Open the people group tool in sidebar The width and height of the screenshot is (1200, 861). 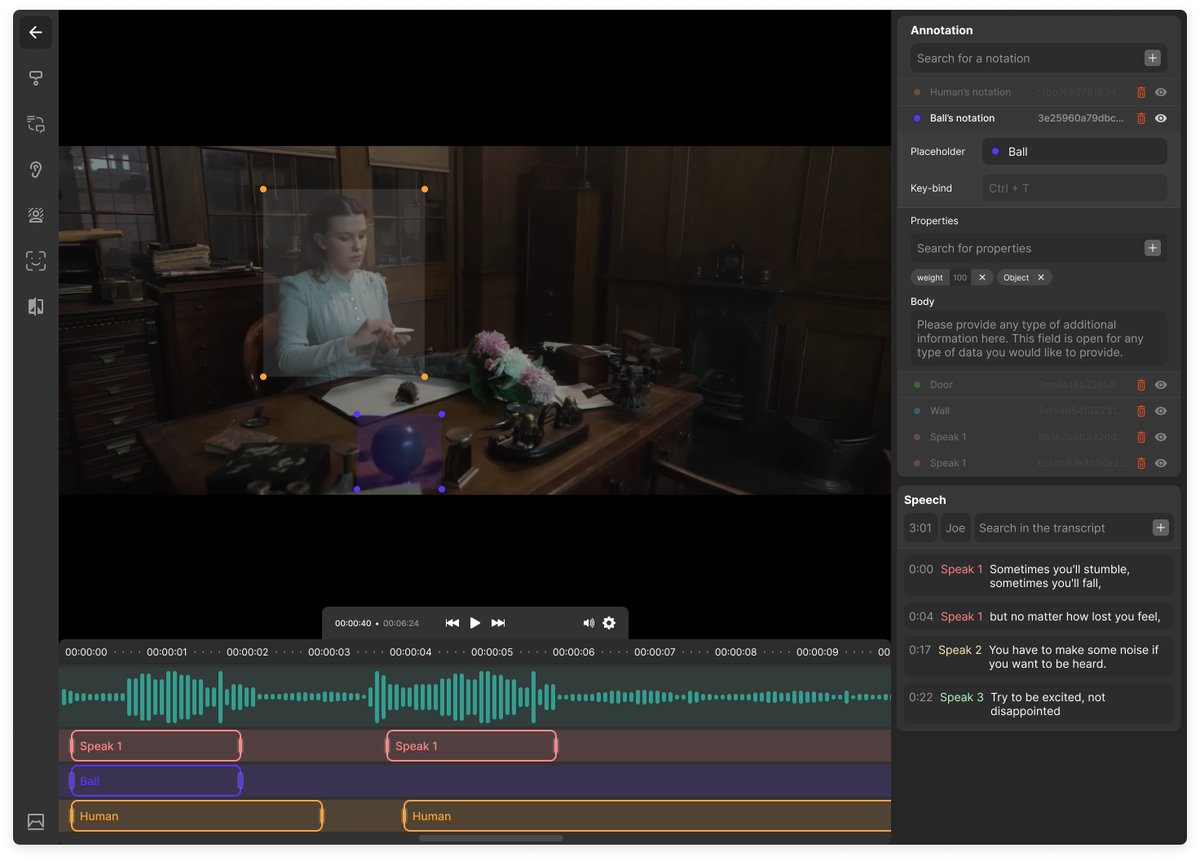pyautogui.click(x=36, y=215)
